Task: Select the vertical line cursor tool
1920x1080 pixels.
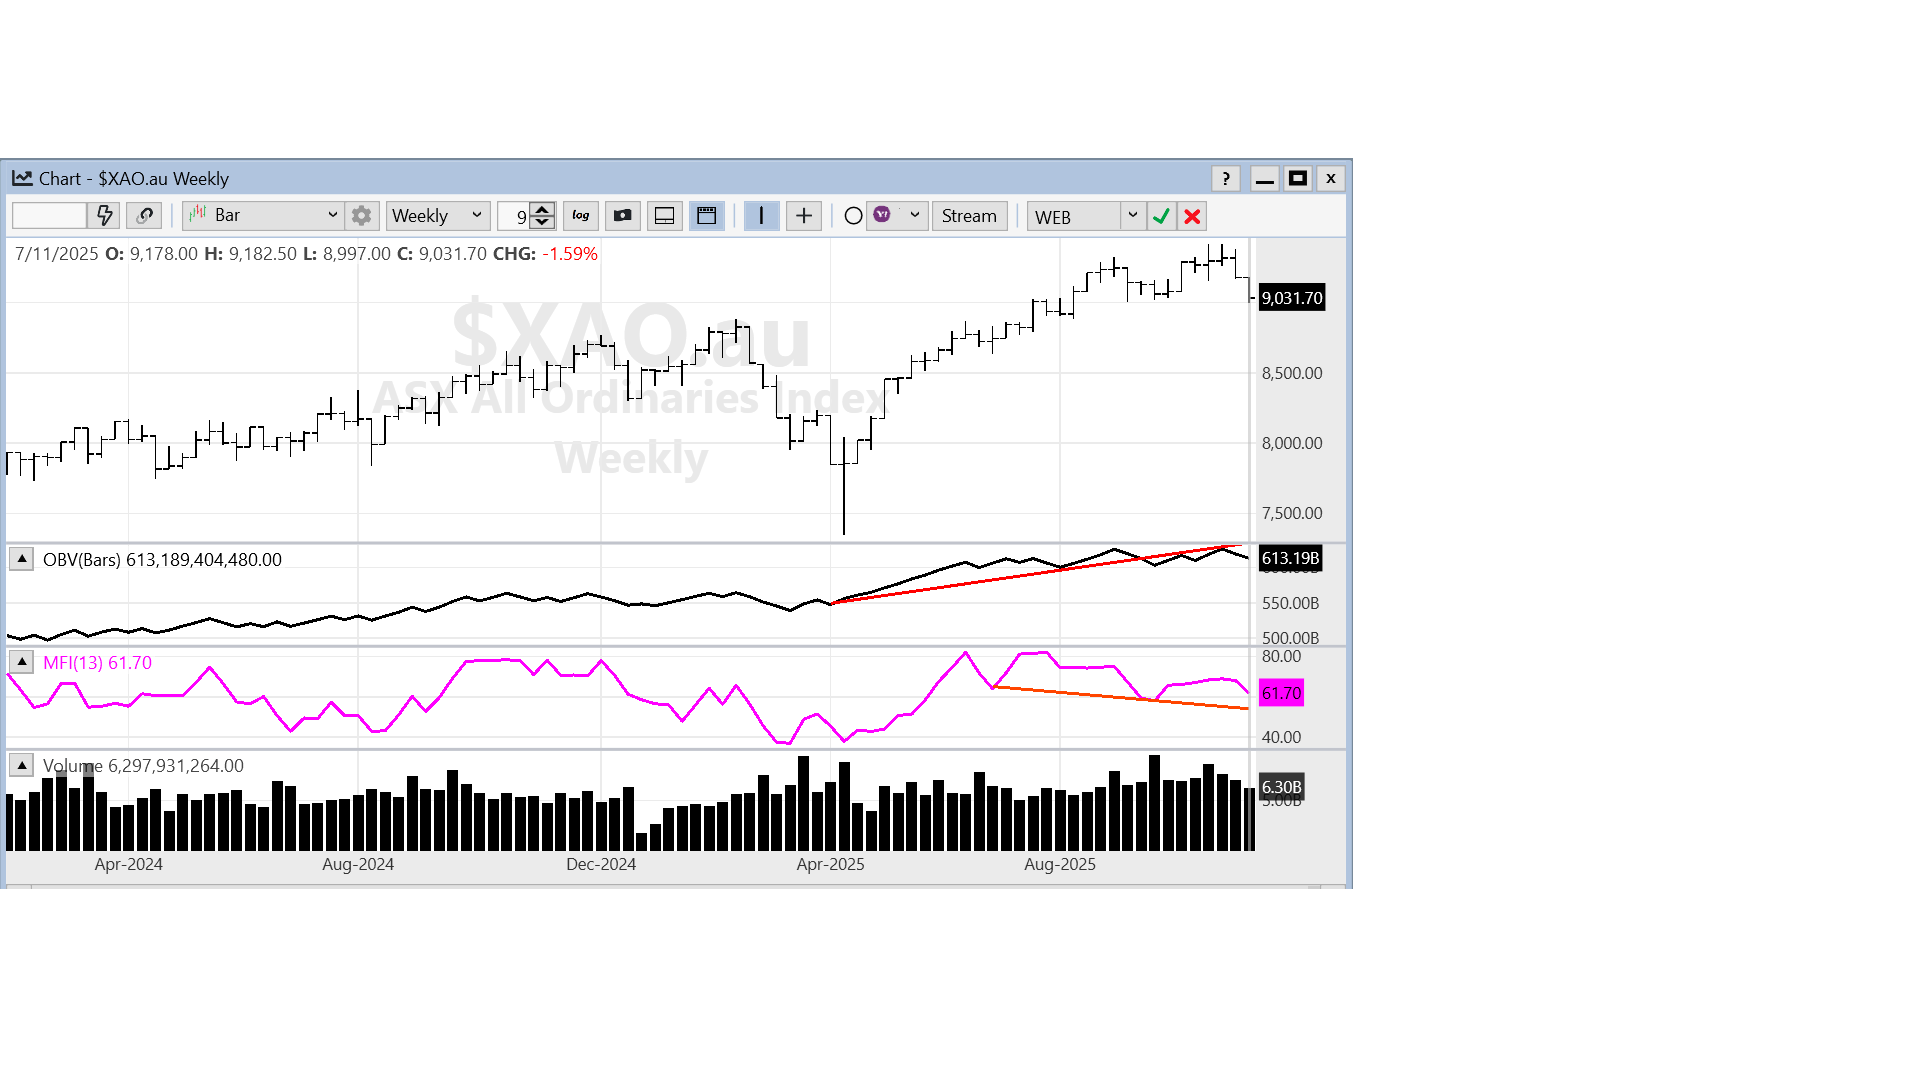Action: coord(762,216)
